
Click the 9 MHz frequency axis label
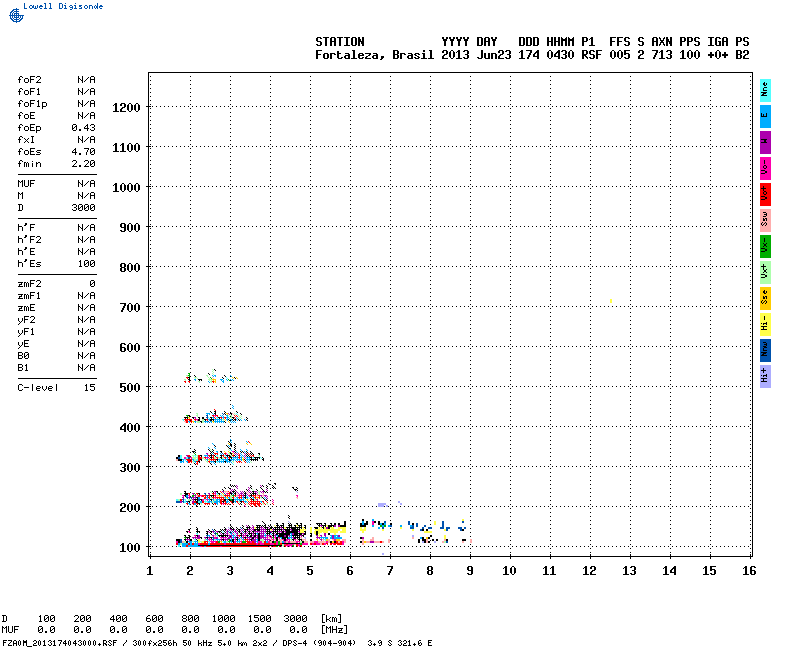(470, 571)
